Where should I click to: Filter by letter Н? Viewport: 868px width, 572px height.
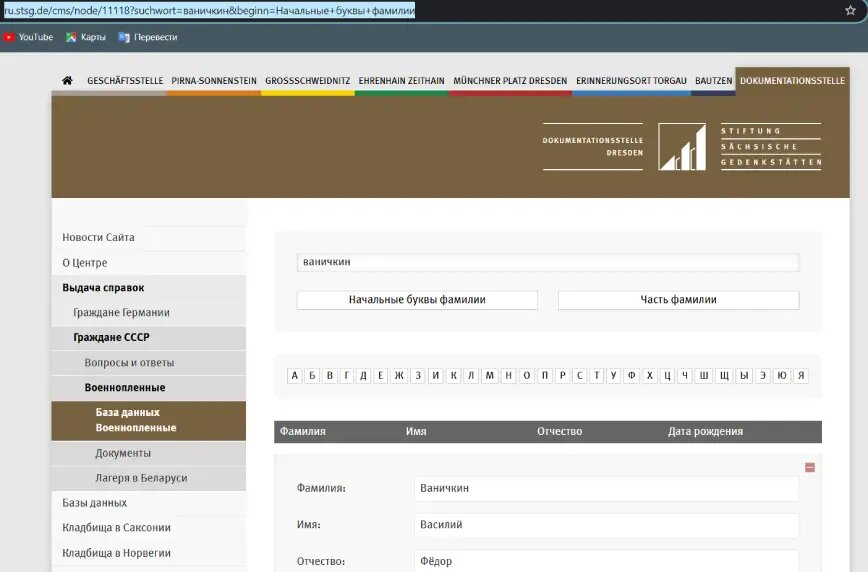pyautogui.click(x=508, y=376)
